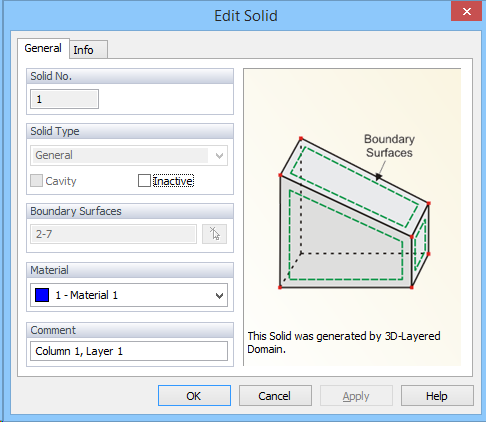Toggle the Cavity checkbox
The height and width of the screenshot is (422, 486).
coord(36,181)
